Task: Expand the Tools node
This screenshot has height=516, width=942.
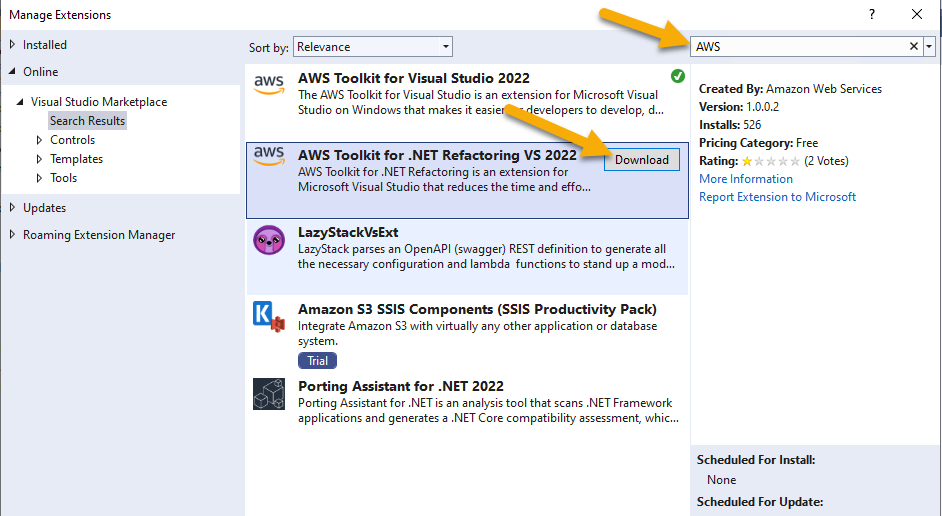Action: [39, 178]
